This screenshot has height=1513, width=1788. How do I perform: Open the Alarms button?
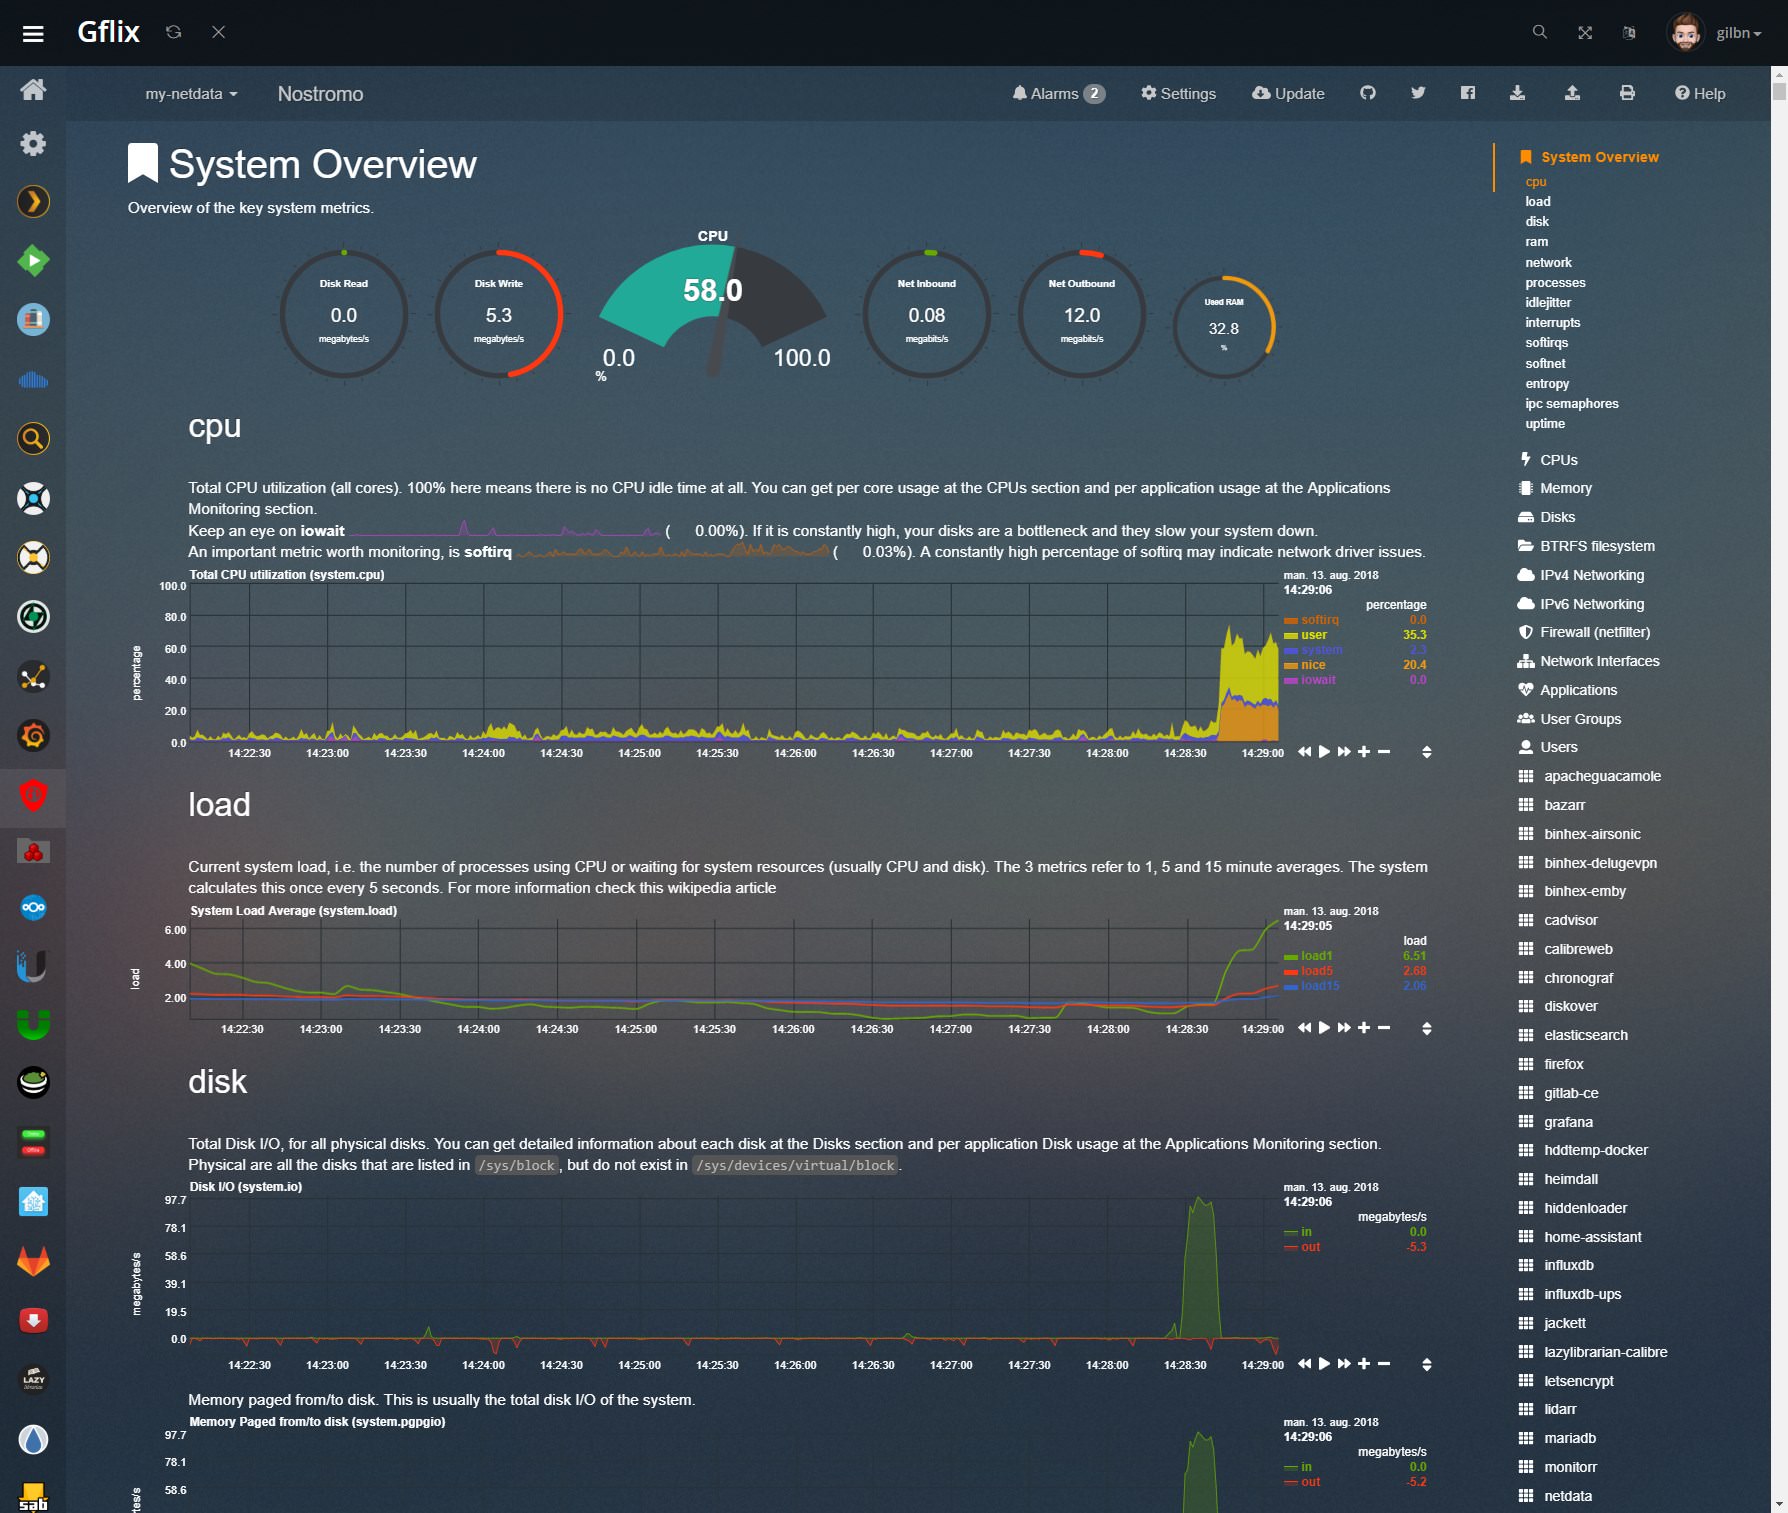1057,93
